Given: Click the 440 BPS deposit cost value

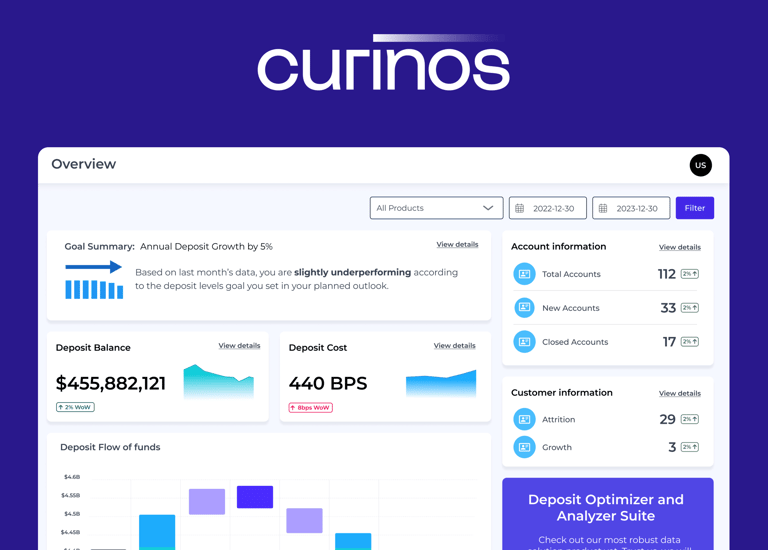Looking at the screenshot, I should click(x=328, y=383).
